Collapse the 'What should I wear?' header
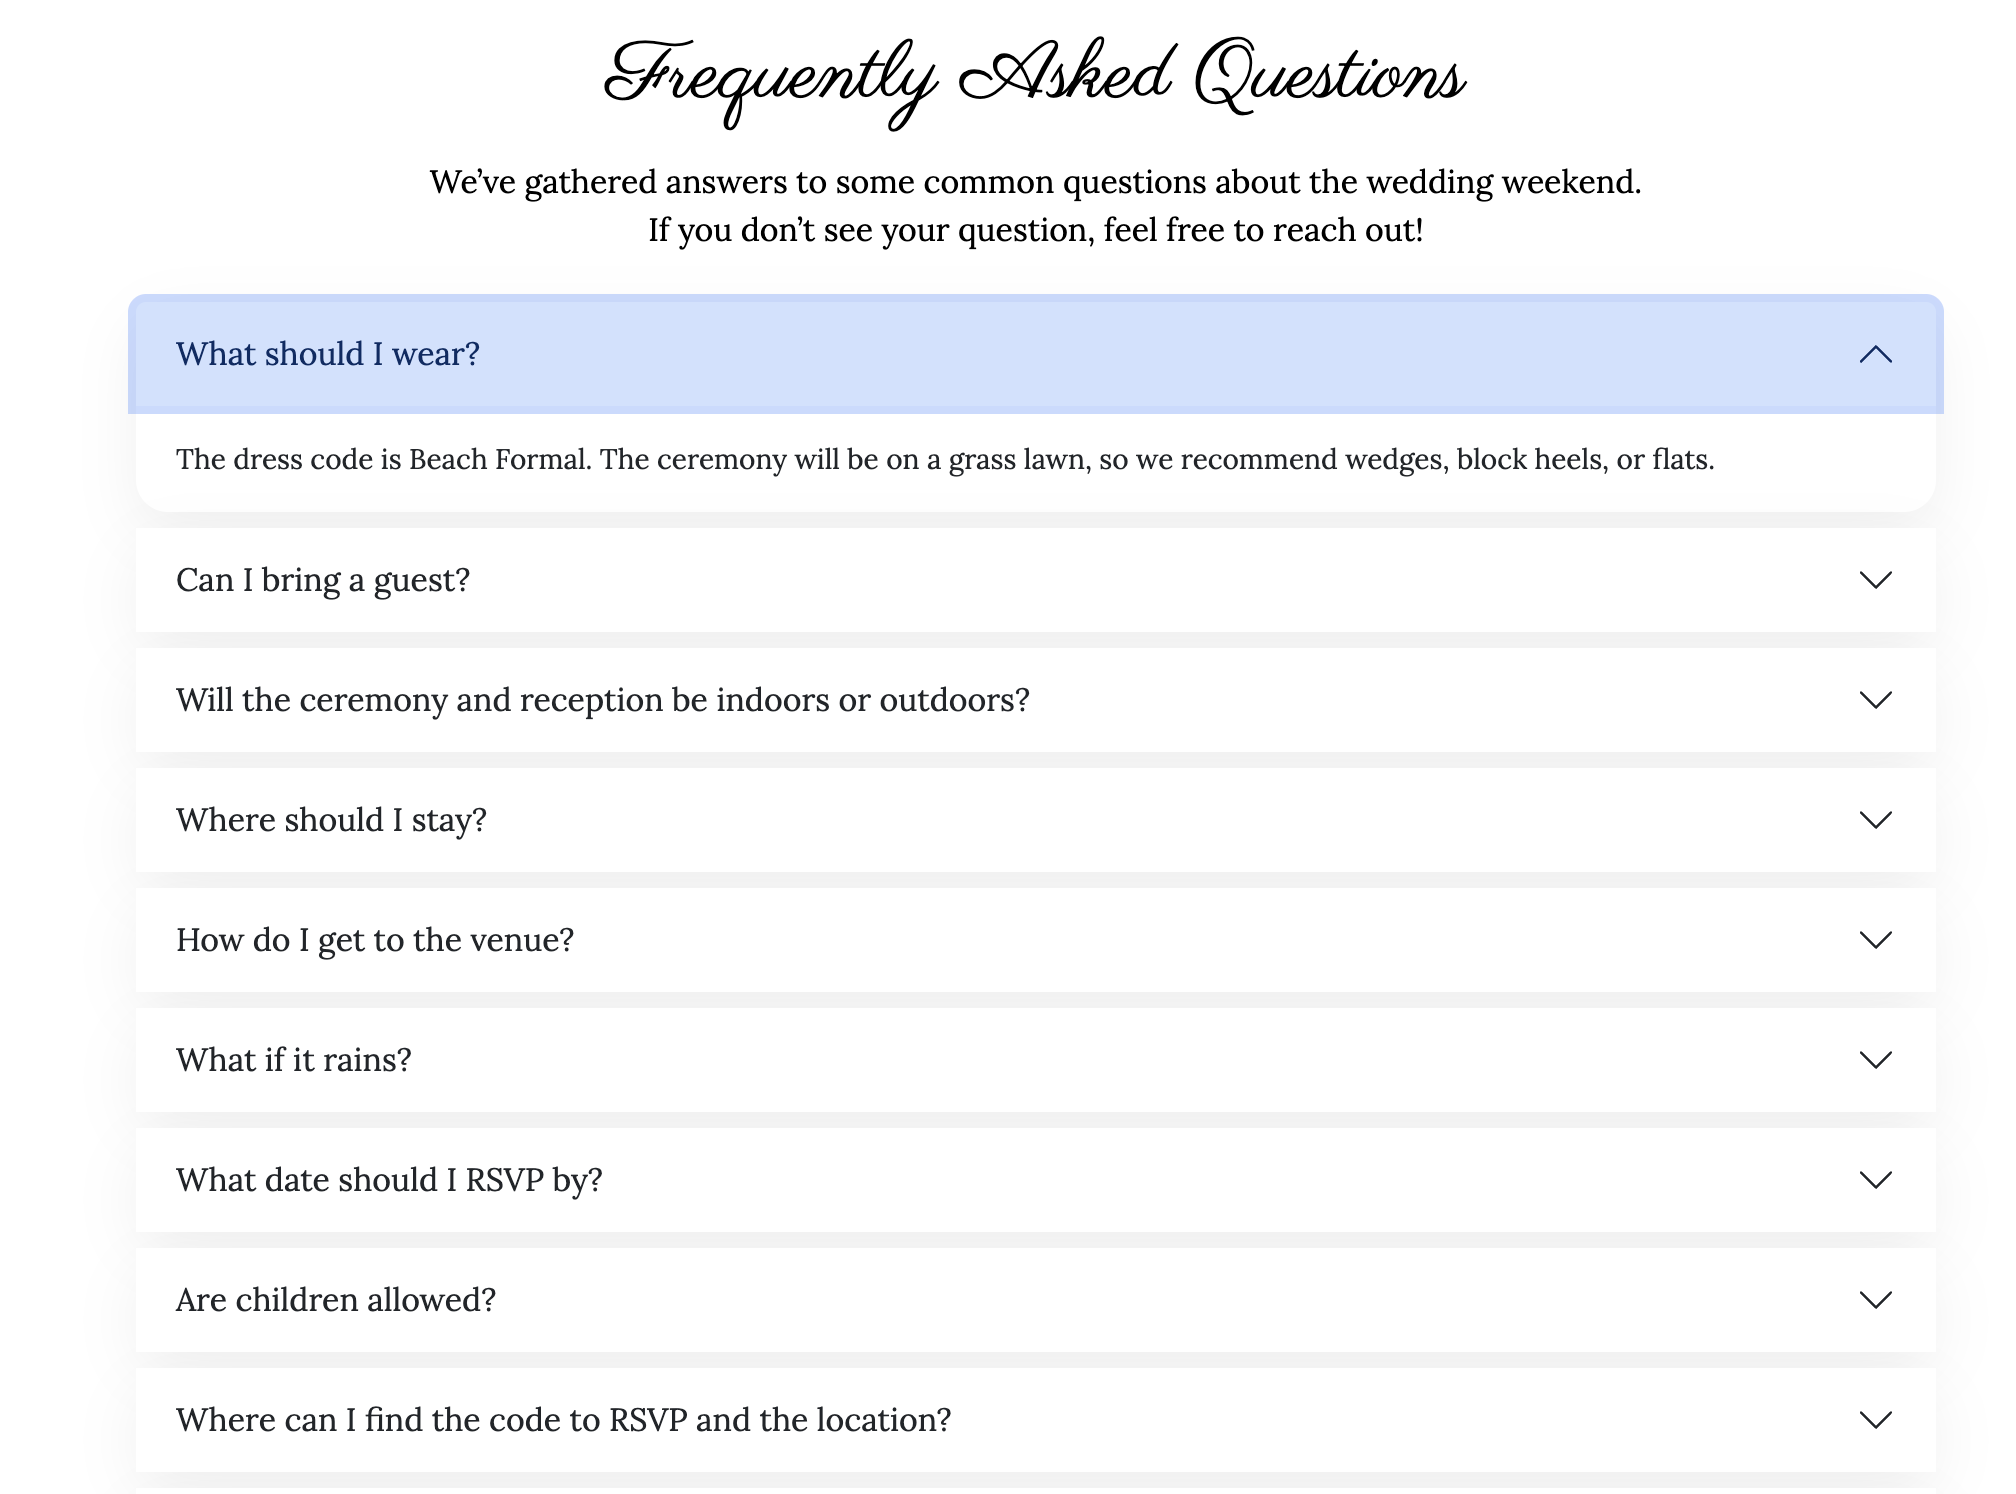2016x1494 pixels. point(328,354)
